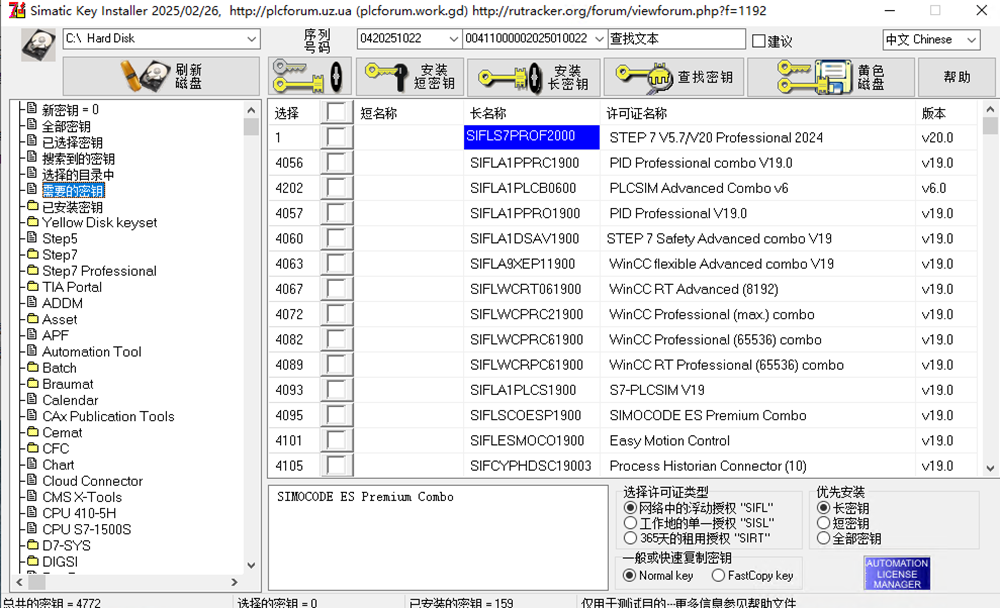Click the hard disk icon at top left
The width and height of the screenshot is (1000, 608).
38,45
